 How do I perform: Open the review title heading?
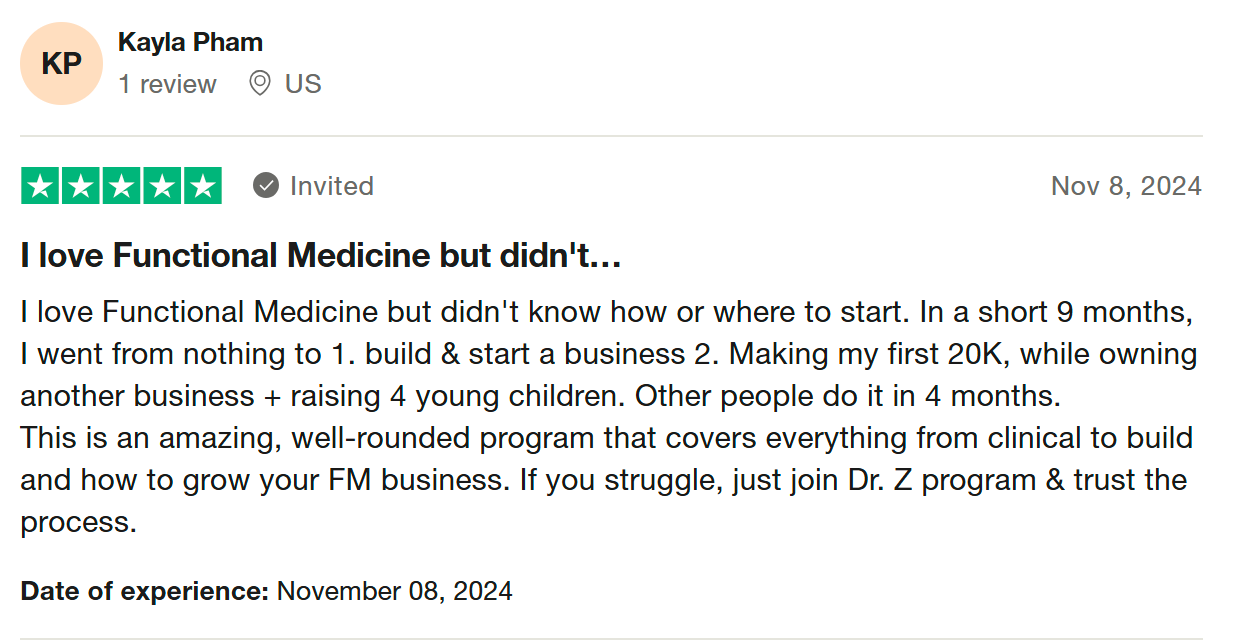[x=321, y=256]
